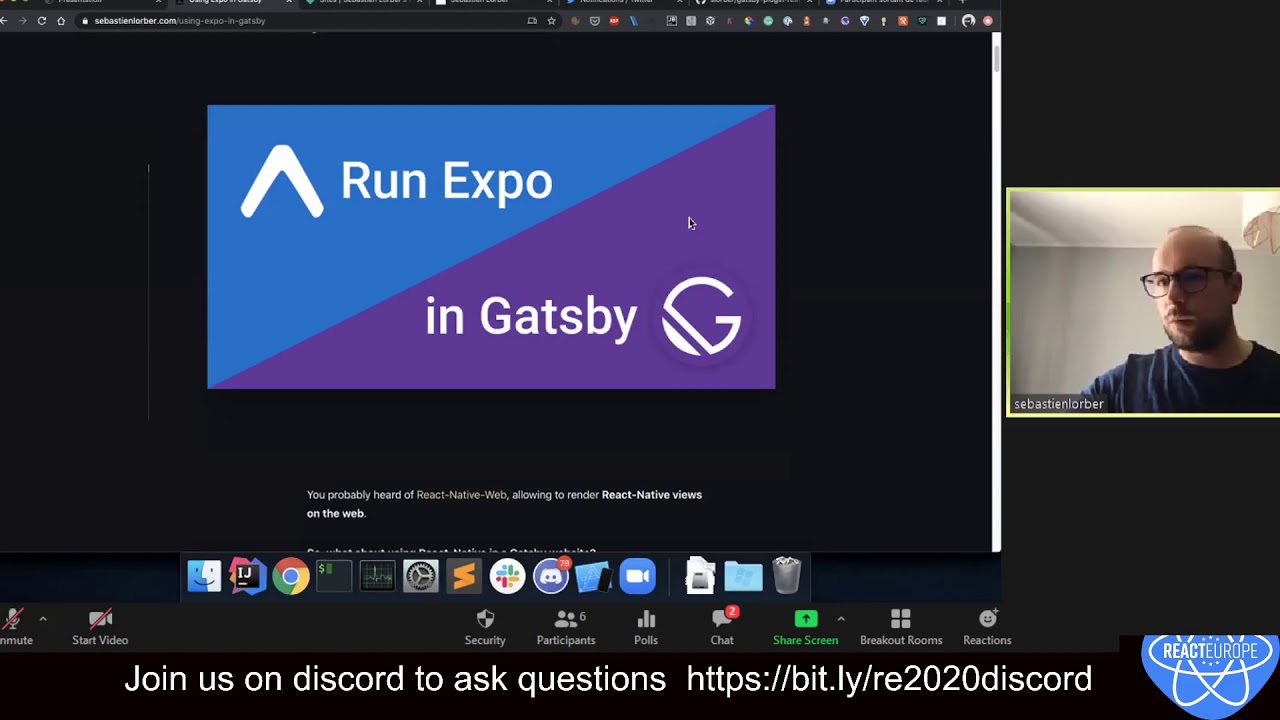Open the Trash in the dock
Screen dimensions: 1280x720
point(787,576)
